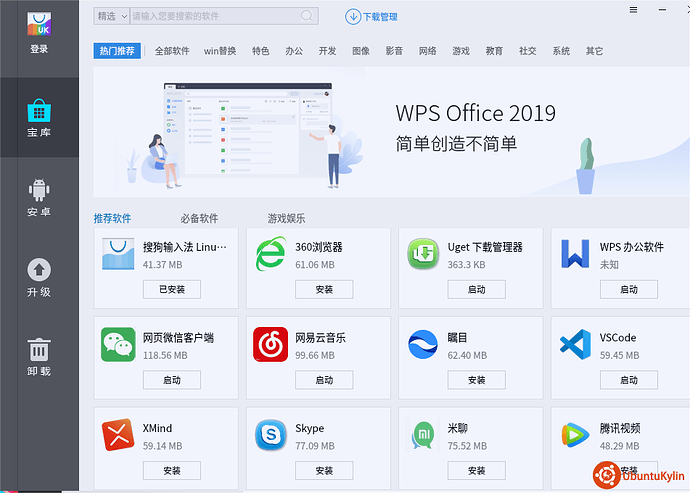Click the 腾讯视频 title text
The height and width of the screenshot is (493, 690).
click(620, 428)
